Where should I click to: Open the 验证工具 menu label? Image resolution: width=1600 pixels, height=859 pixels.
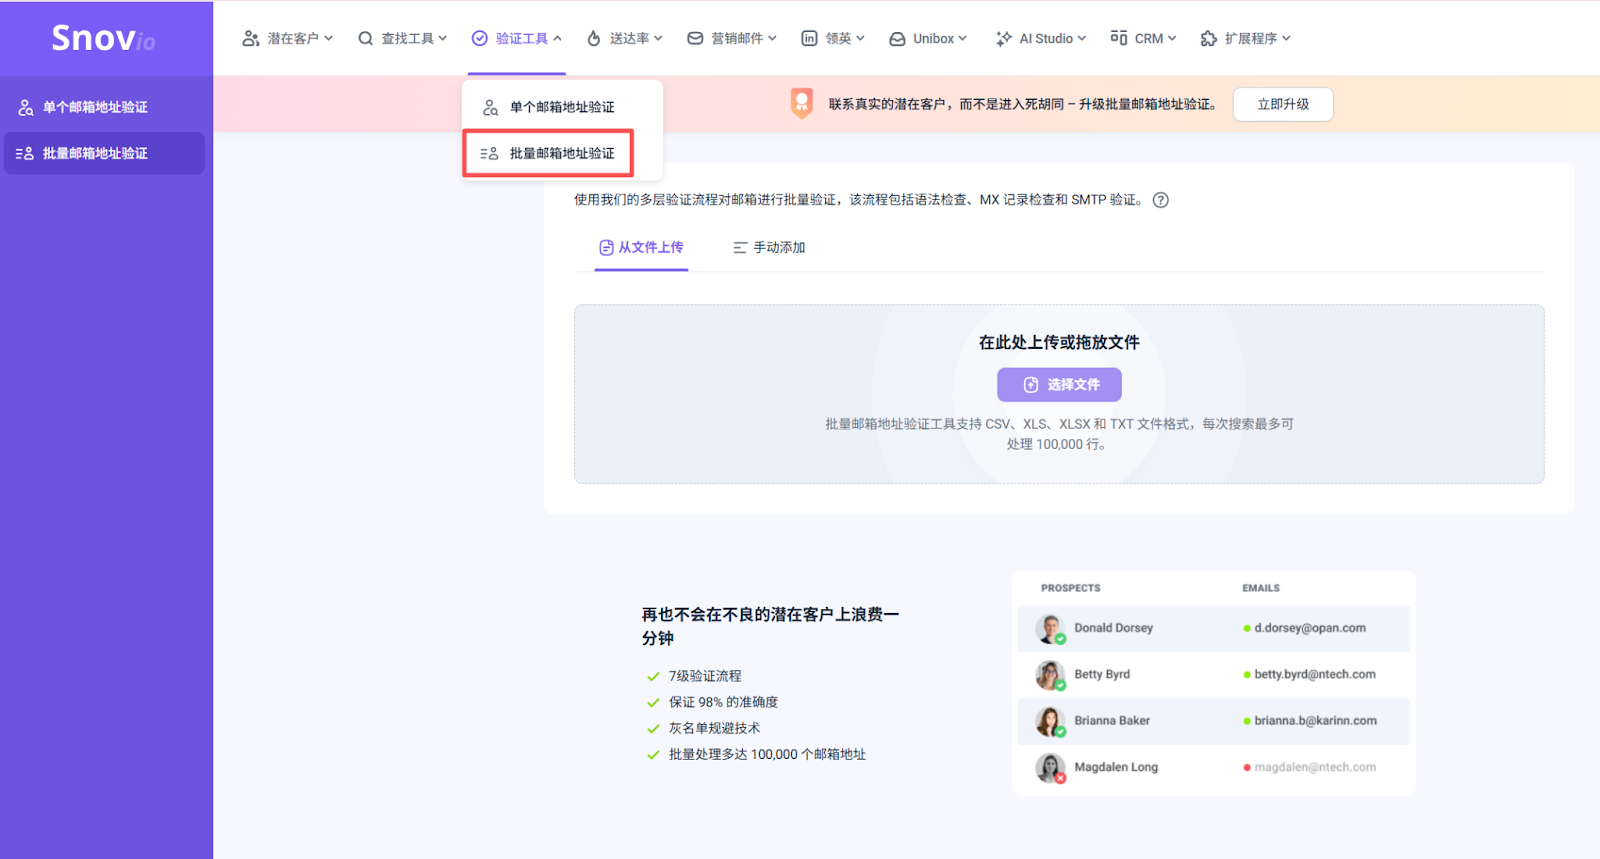[522, 39]
